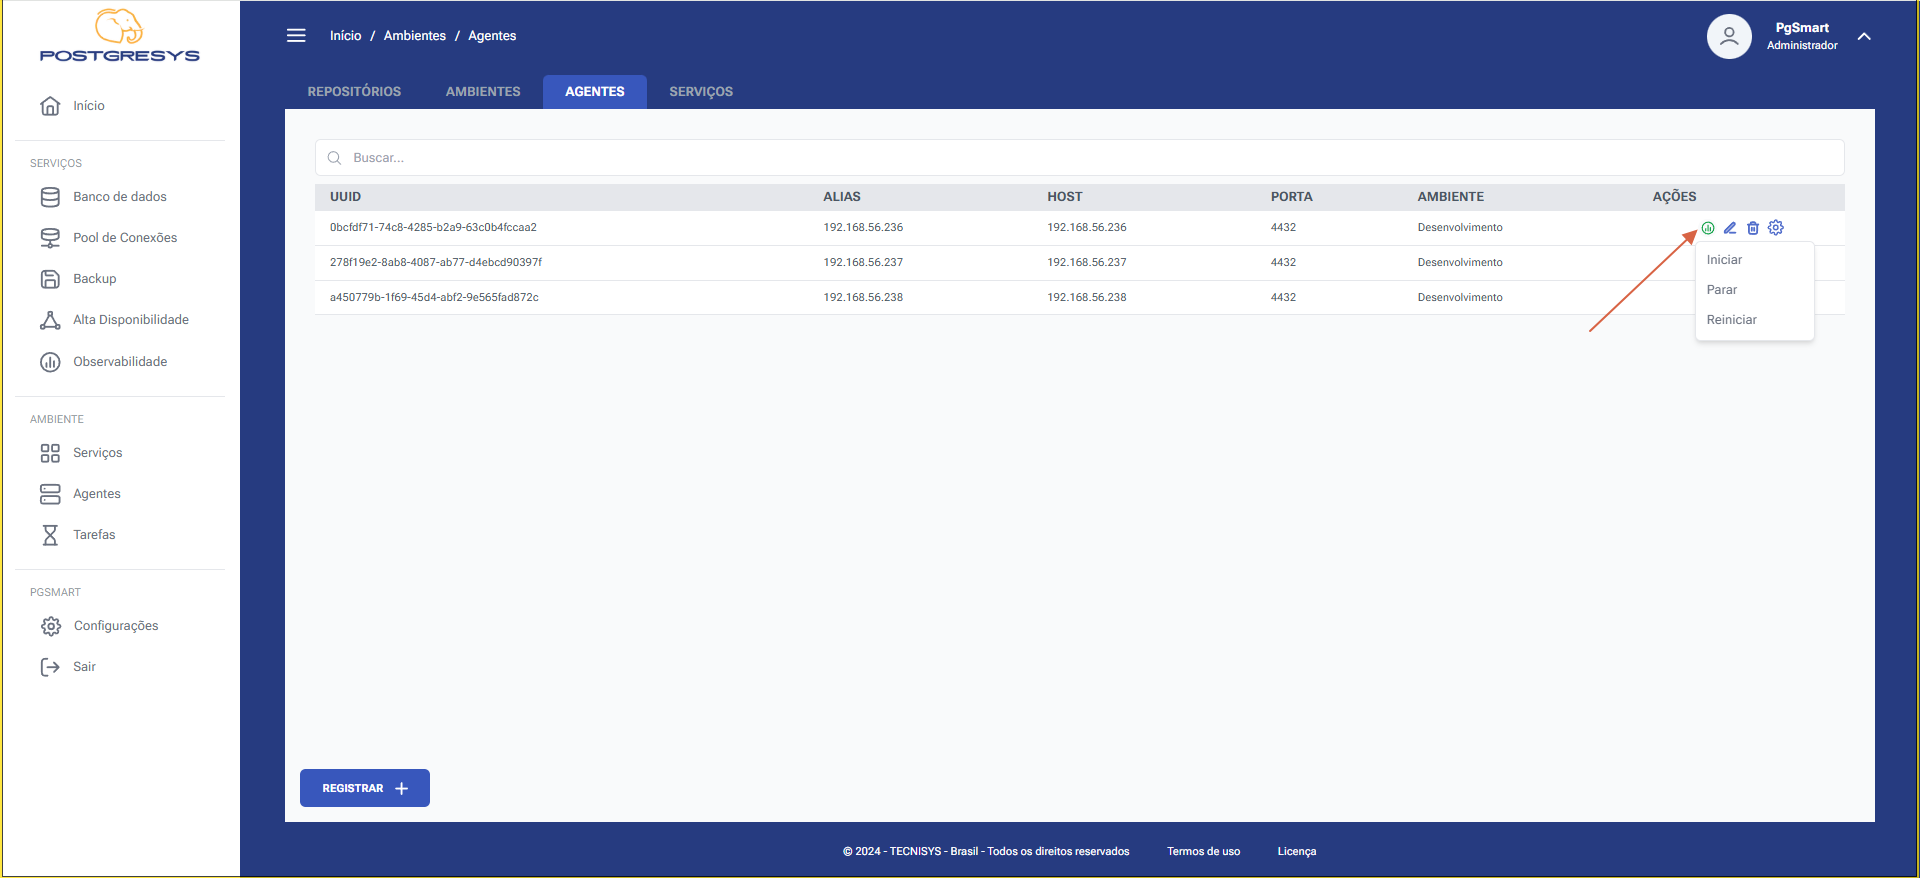Select UUID 0bcfdf71-74c8-4285-b2a9-63c0b4fccaa2

point(433,228)
